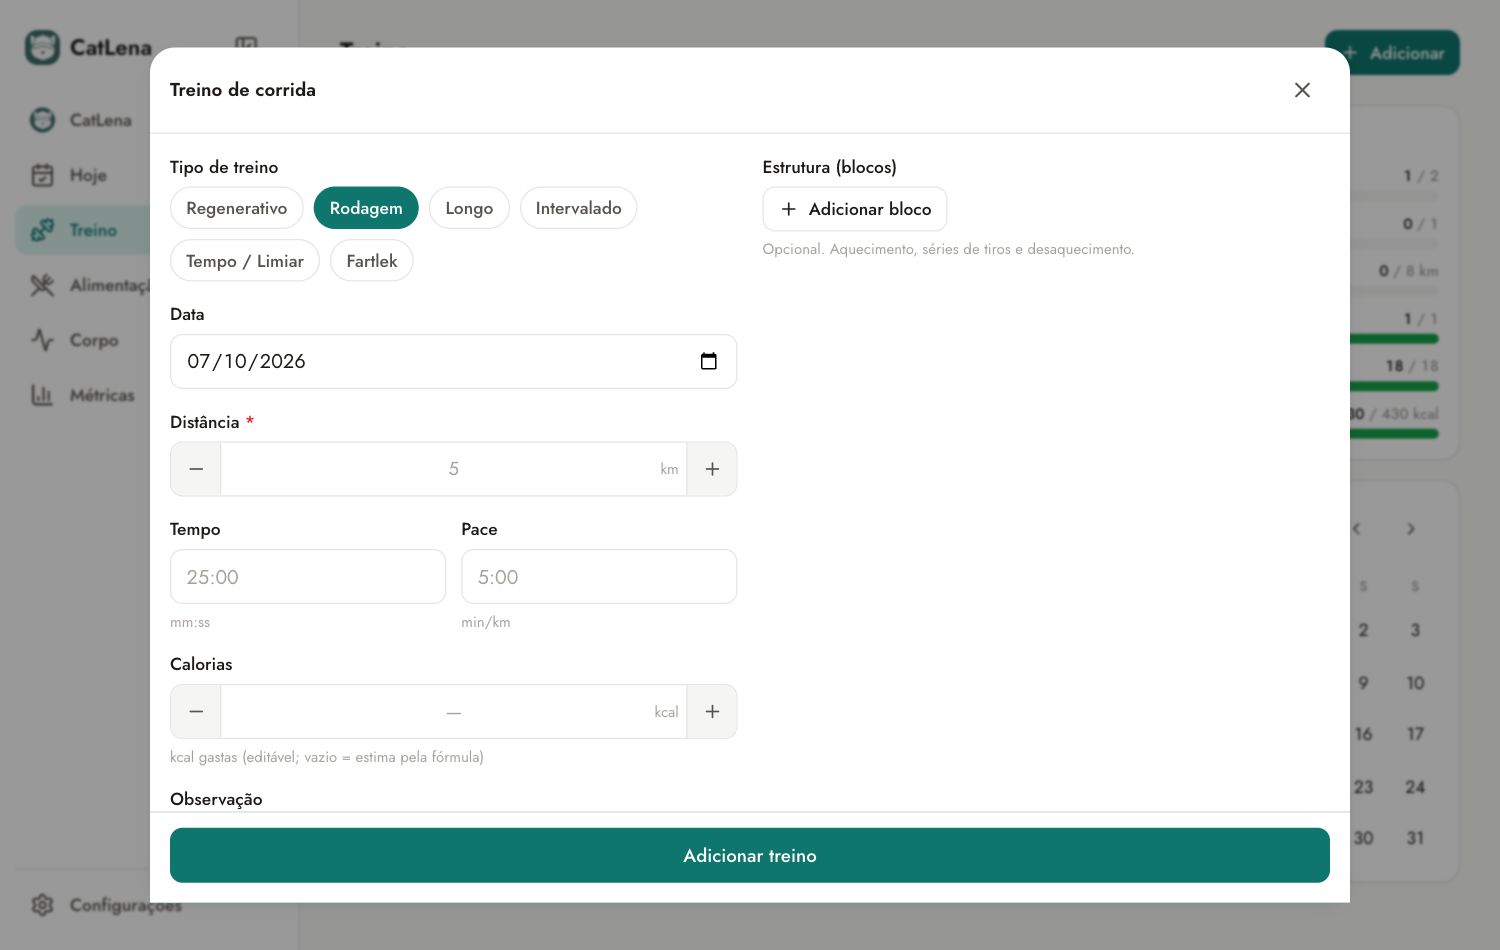The width and height of the screenshot is (1500, 950).
Task: Select day 24 in background calendar
Action: [x=1415, y=787]
